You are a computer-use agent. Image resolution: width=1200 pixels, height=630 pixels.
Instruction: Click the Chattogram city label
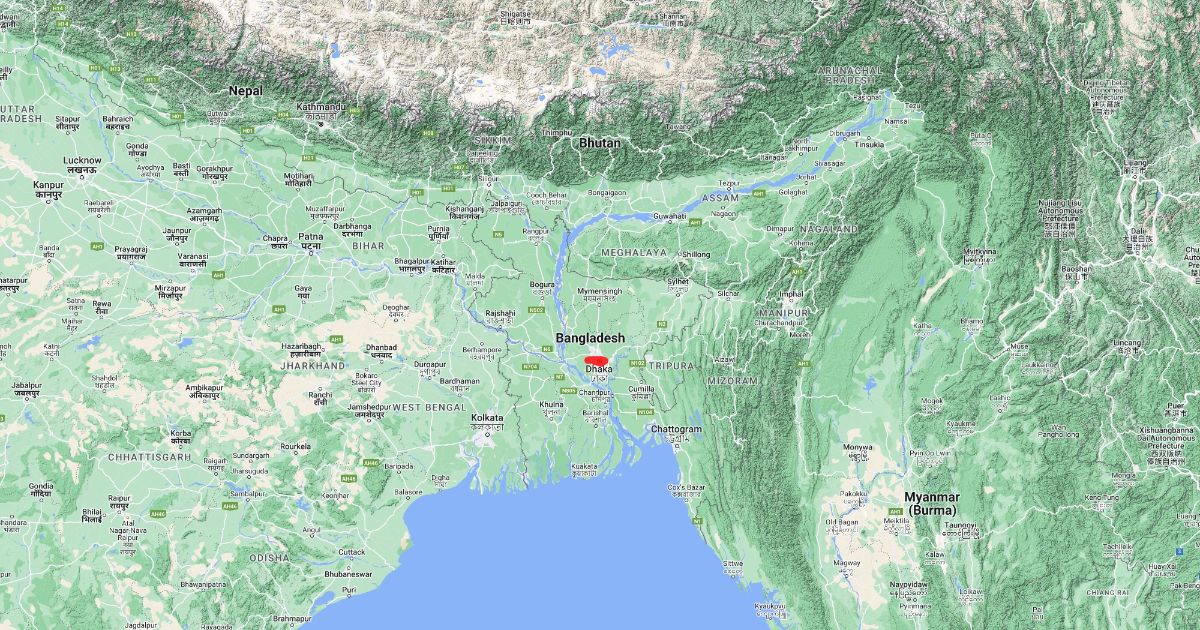[x=676, y=429]
